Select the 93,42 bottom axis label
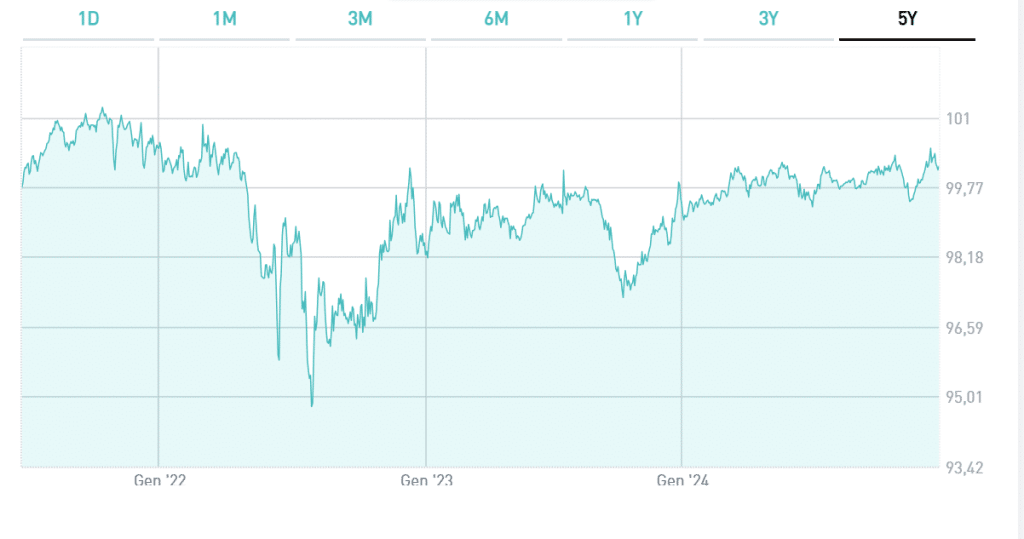 tap(965, 467)
